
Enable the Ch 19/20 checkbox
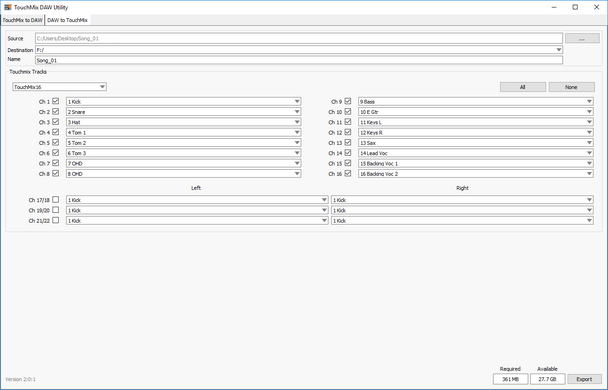[x=55, y=210]
